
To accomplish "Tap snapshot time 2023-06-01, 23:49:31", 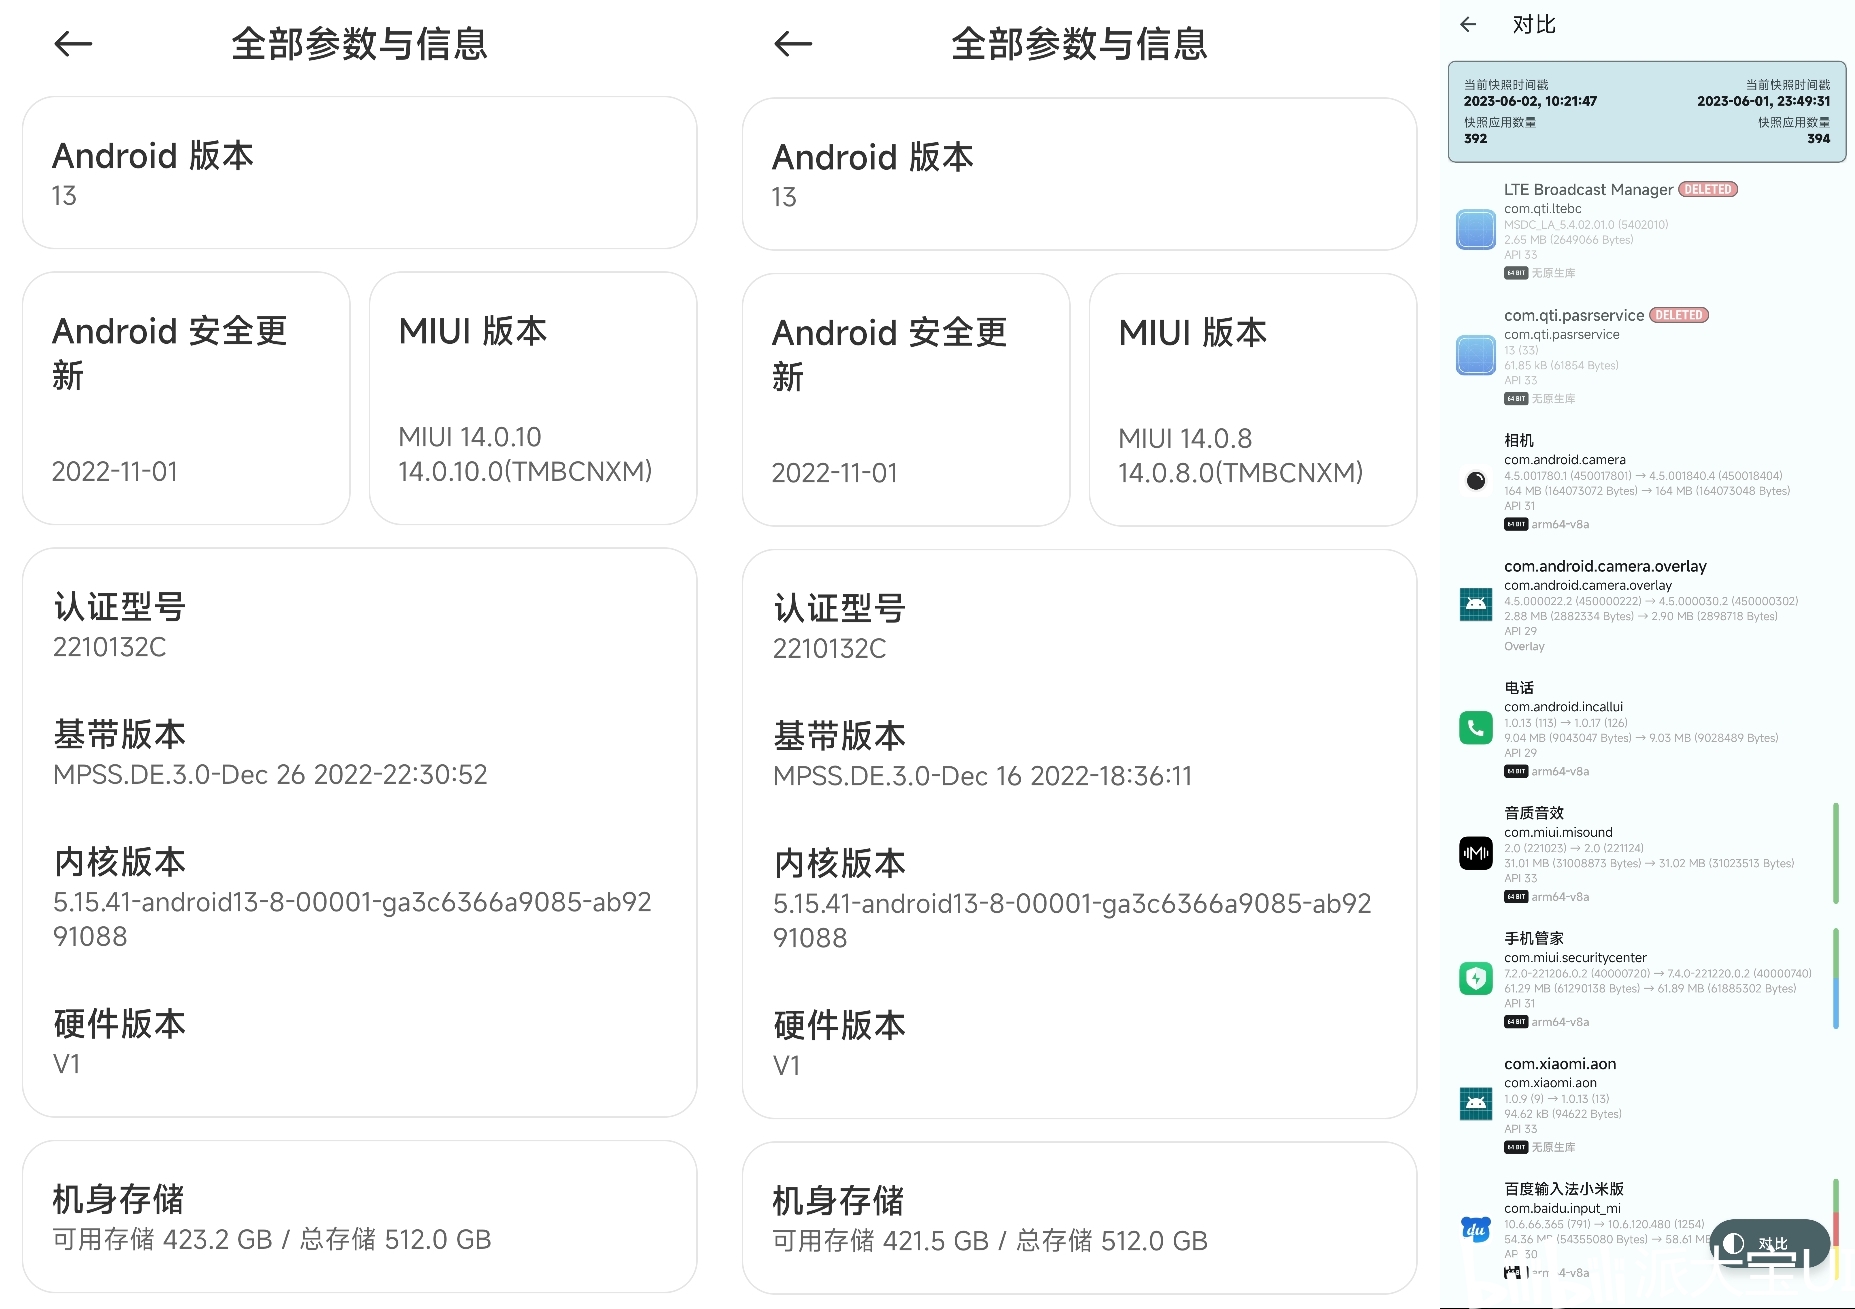I will click(x=1764, y=101).
